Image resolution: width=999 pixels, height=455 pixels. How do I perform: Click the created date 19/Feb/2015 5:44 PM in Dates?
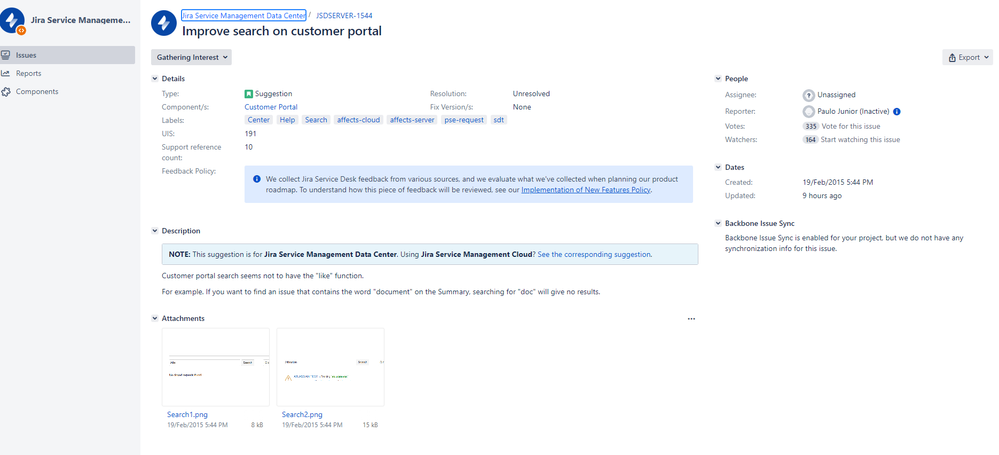point(838,182)
